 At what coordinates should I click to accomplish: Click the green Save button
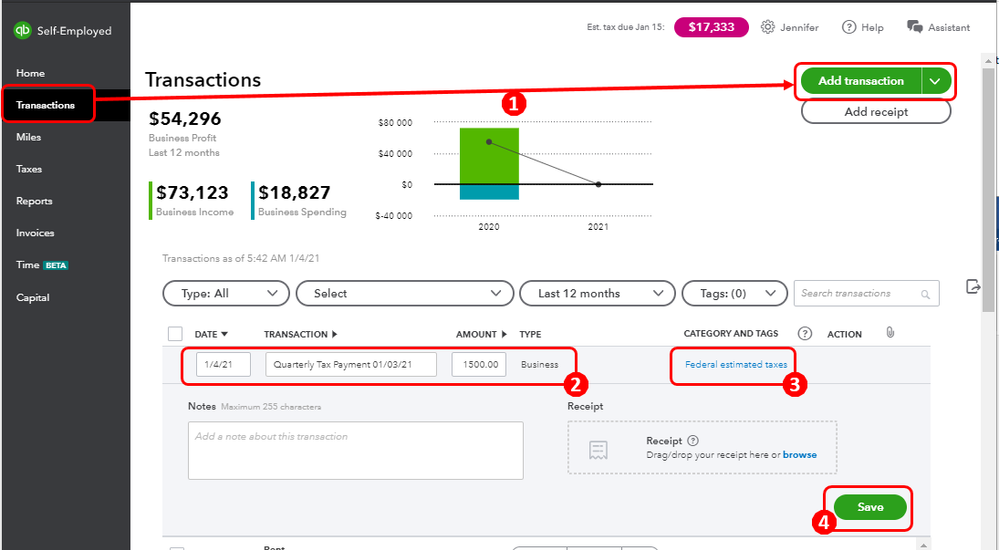pyautogui.click(x=870, y=507)
